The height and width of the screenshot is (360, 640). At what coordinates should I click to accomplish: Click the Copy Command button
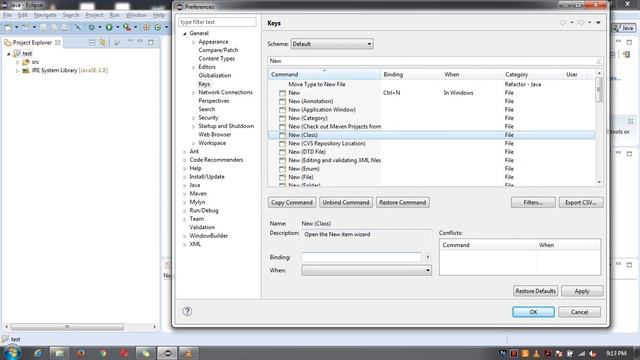click(x=292, y=202)
